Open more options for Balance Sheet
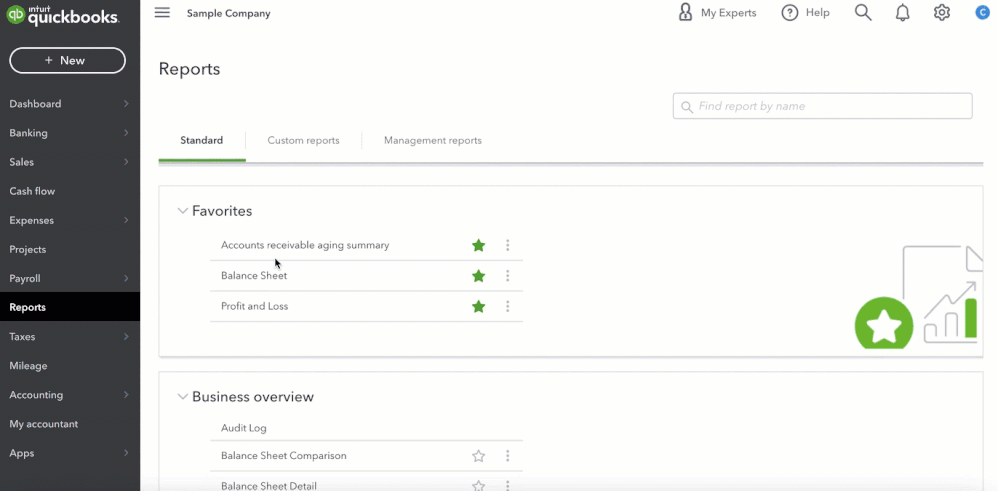The image size is (998, 491). coord(508,276)
